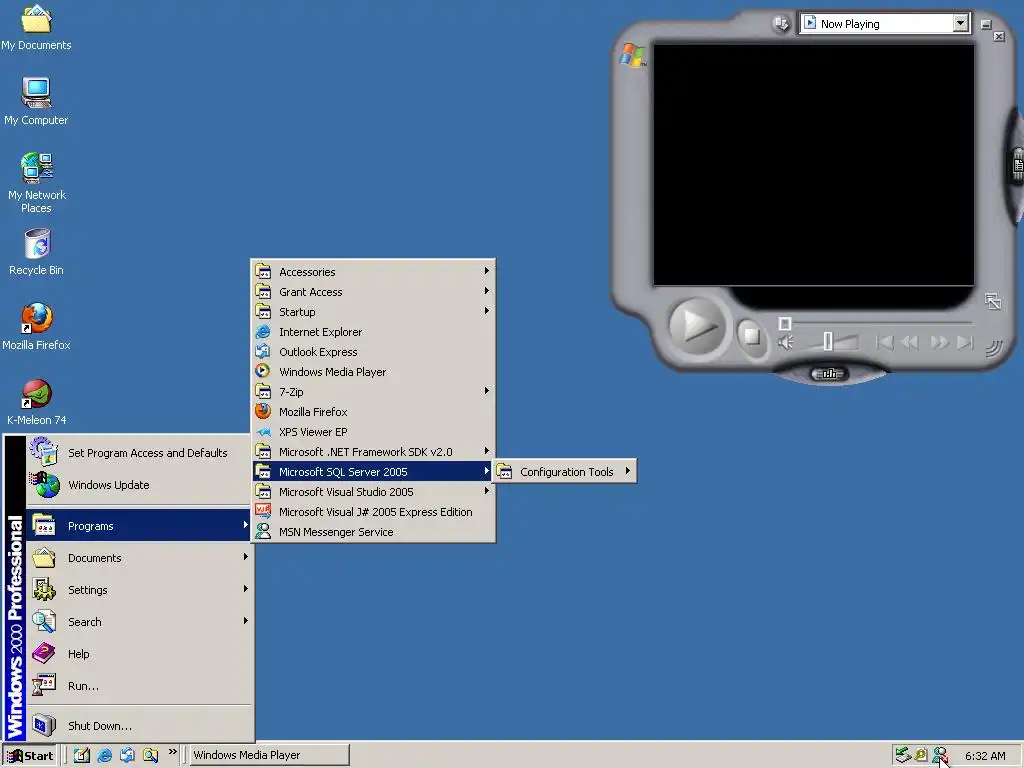Open Help from the Start menu

138,654
